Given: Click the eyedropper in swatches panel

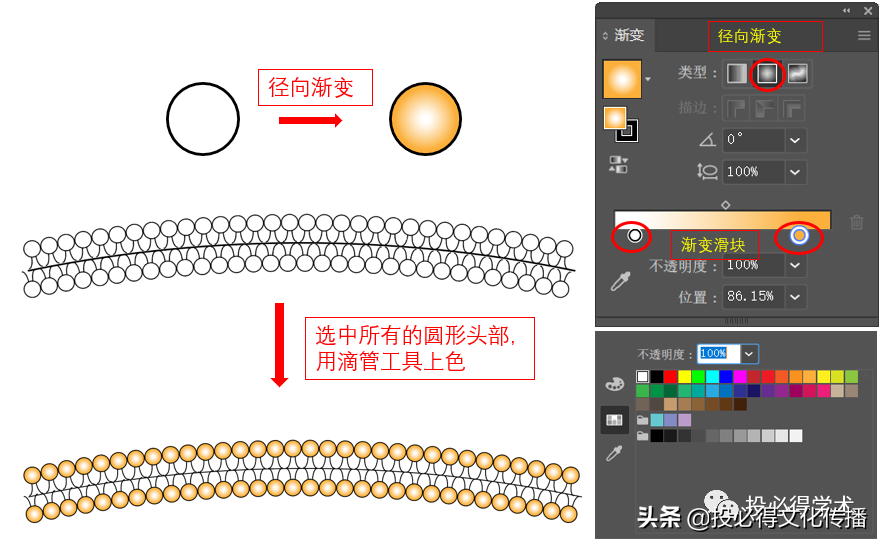Looking at the screenshot, I should tap(615, 453).
